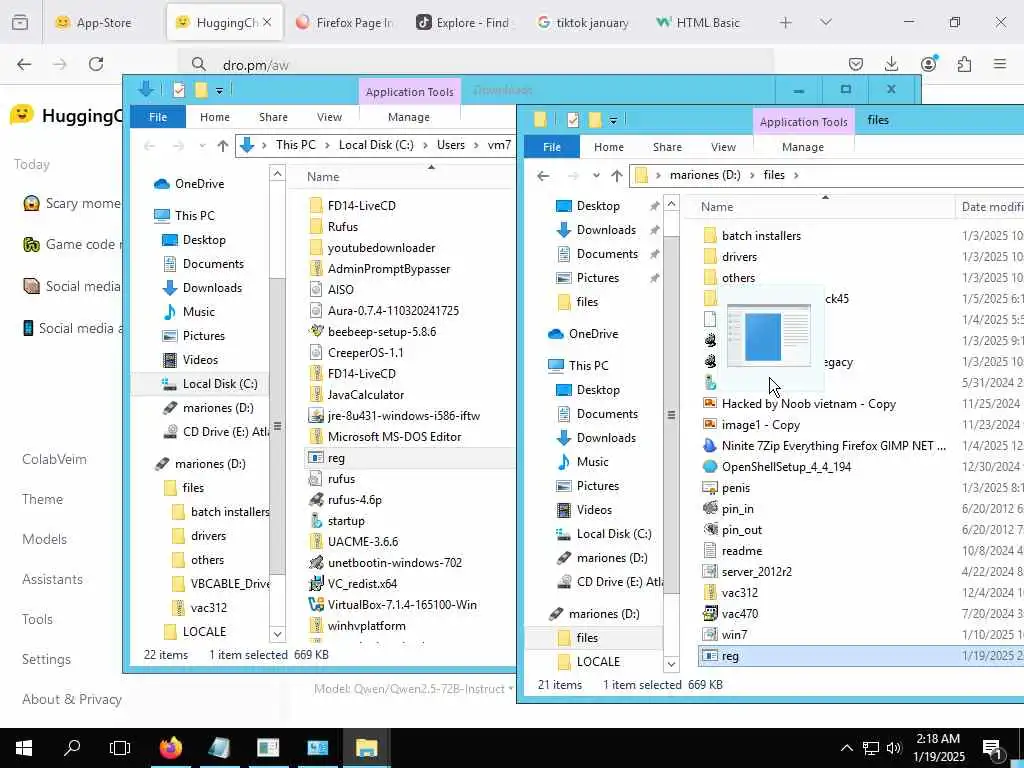Select LOCALE folder in files window sidebar
Screen dimensions: 1024x768
coord(598,662)
